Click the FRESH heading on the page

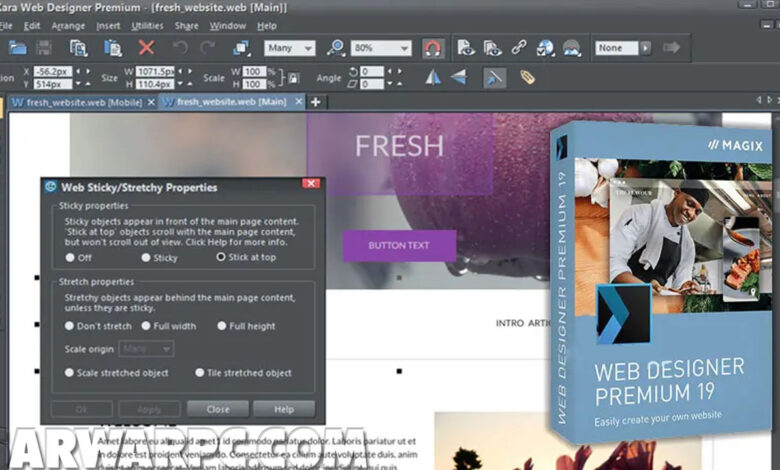click(399, 146)
